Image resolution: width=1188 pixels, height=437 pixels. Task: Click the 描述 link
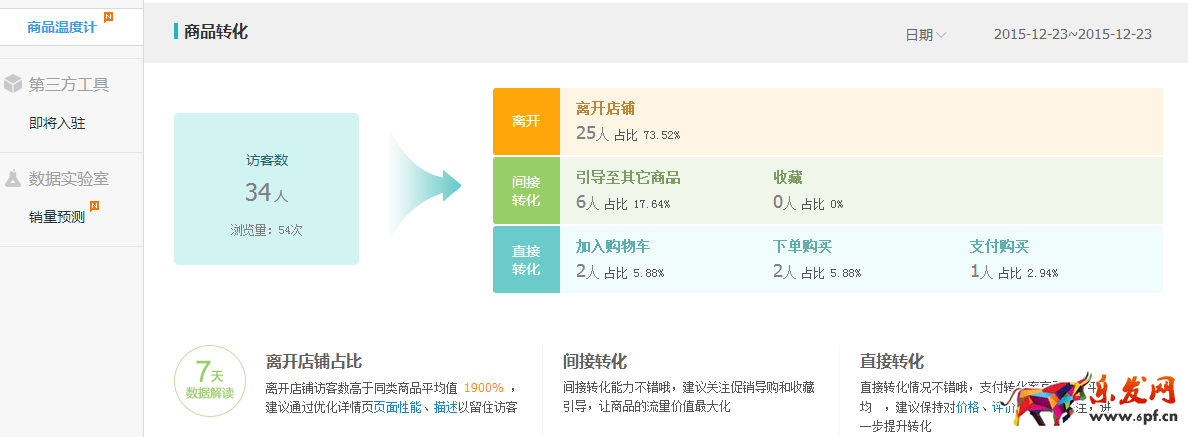pyautogui.click(x=445, y=407)
